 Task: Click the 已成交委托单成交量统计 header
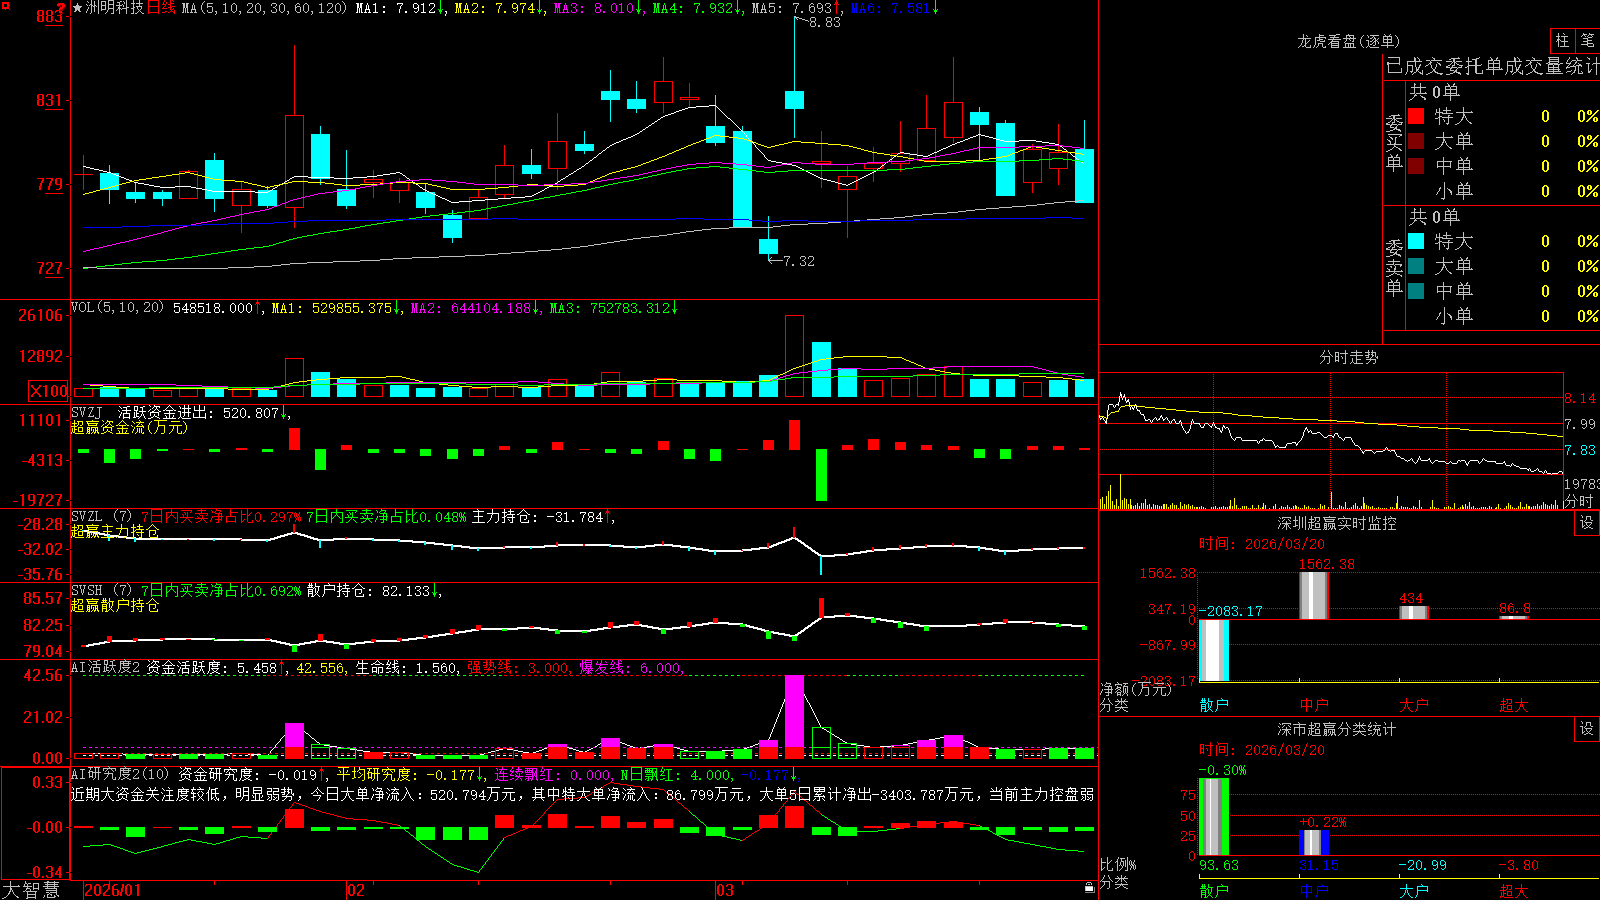pos(1492,66)
